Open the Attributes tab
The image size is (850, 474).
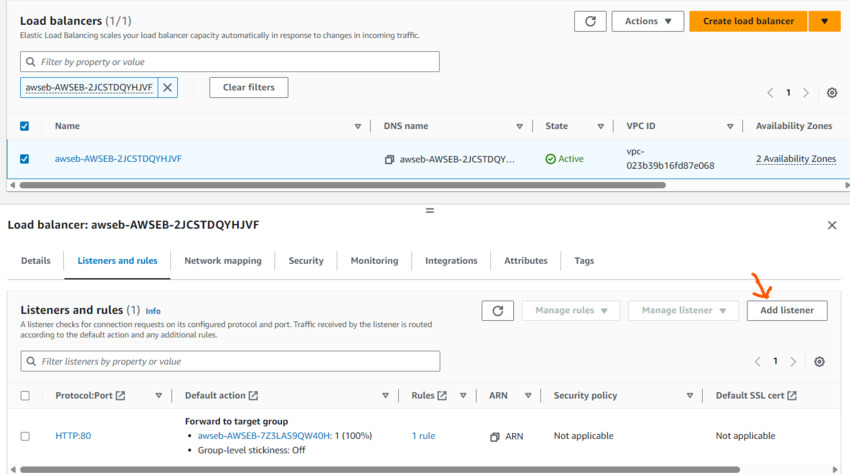click(x=526, y=261)
